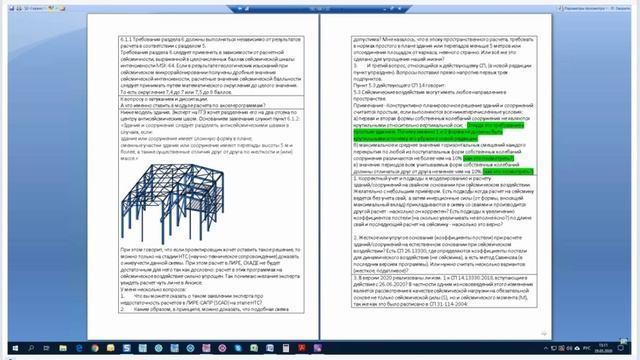This screenshot has width=640, height=360.
Task: Switch input language via РУС indicator
Action: (587, 348)
